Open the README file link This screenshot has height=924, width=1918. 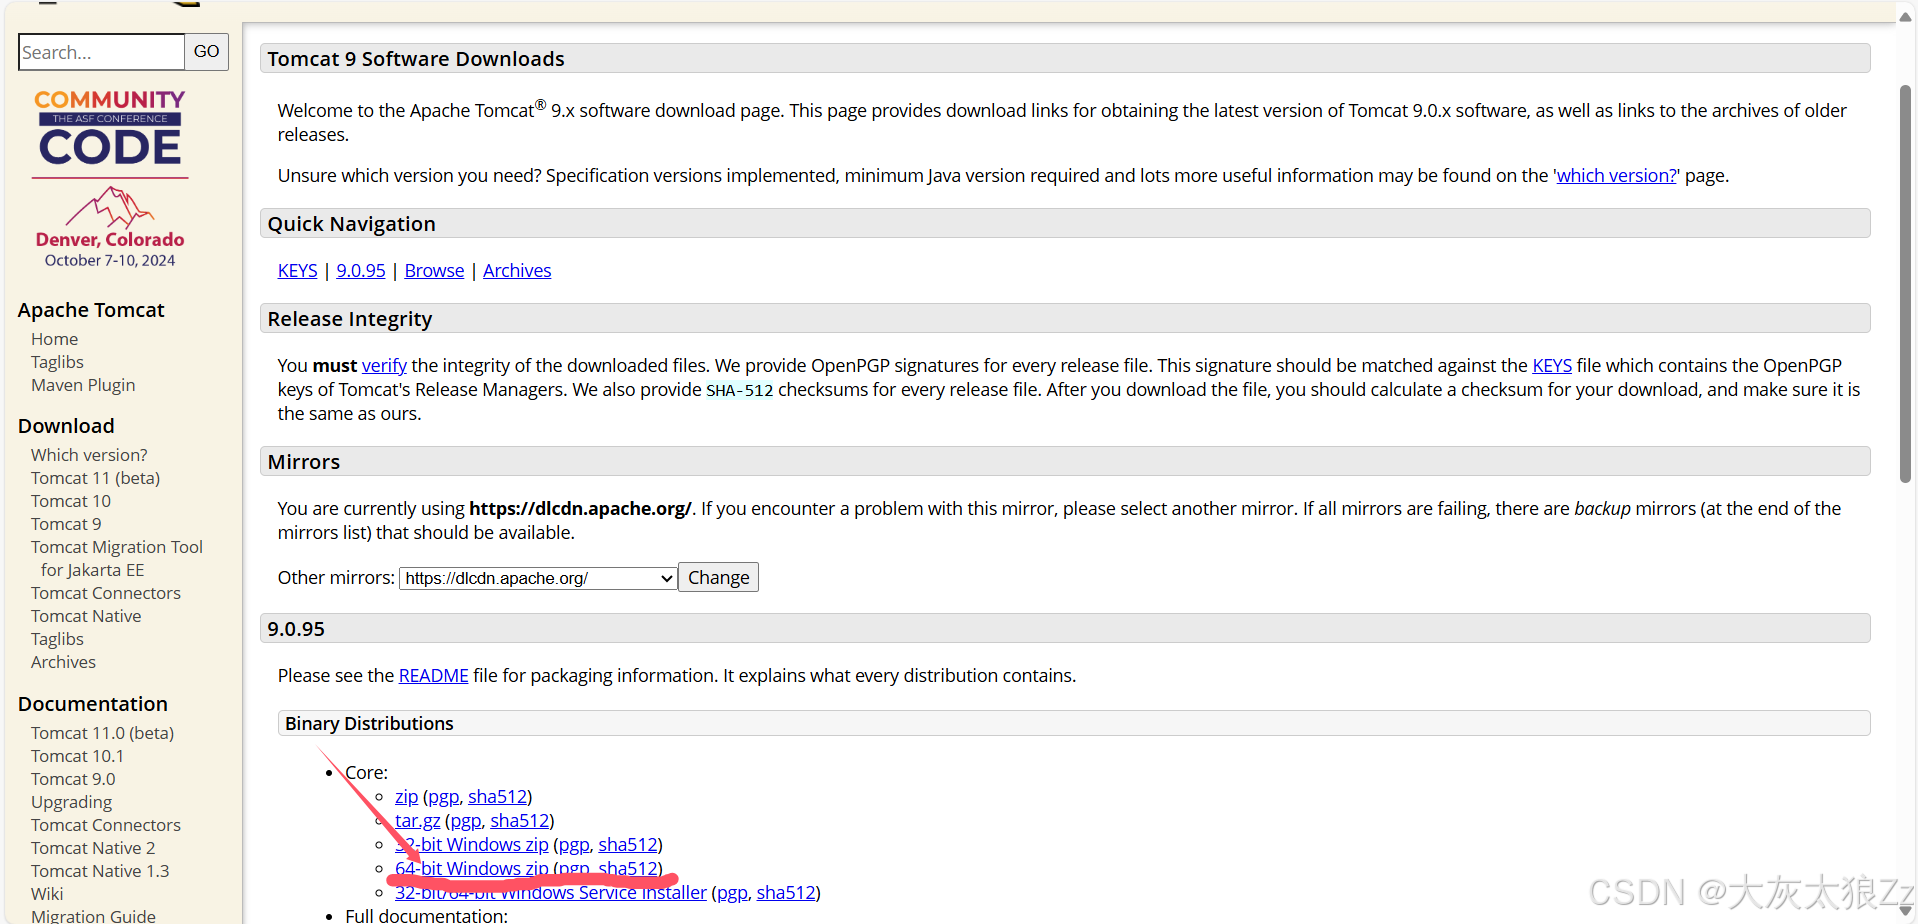[x=433, y=676]
